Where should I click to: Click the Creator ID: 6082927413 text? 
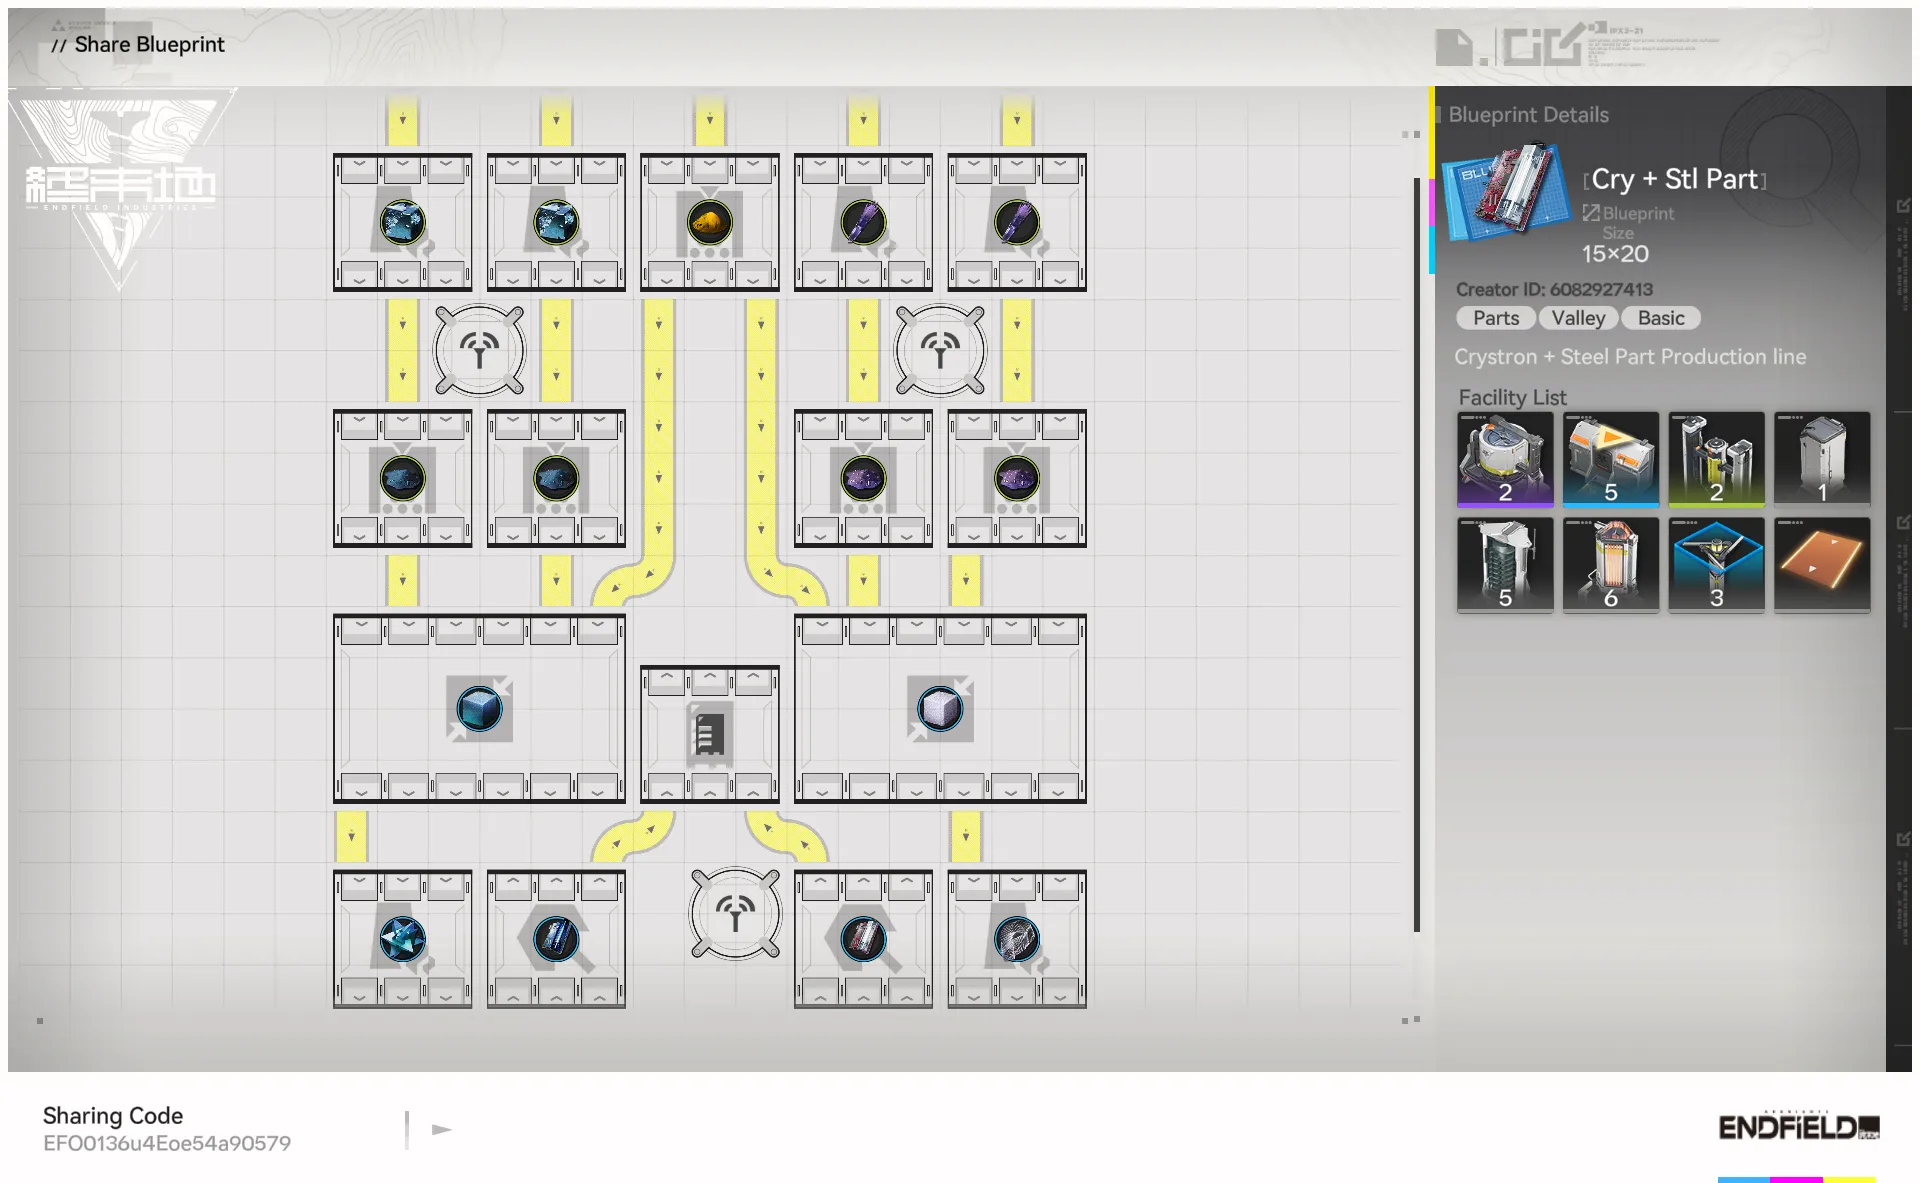point(1554,289)
